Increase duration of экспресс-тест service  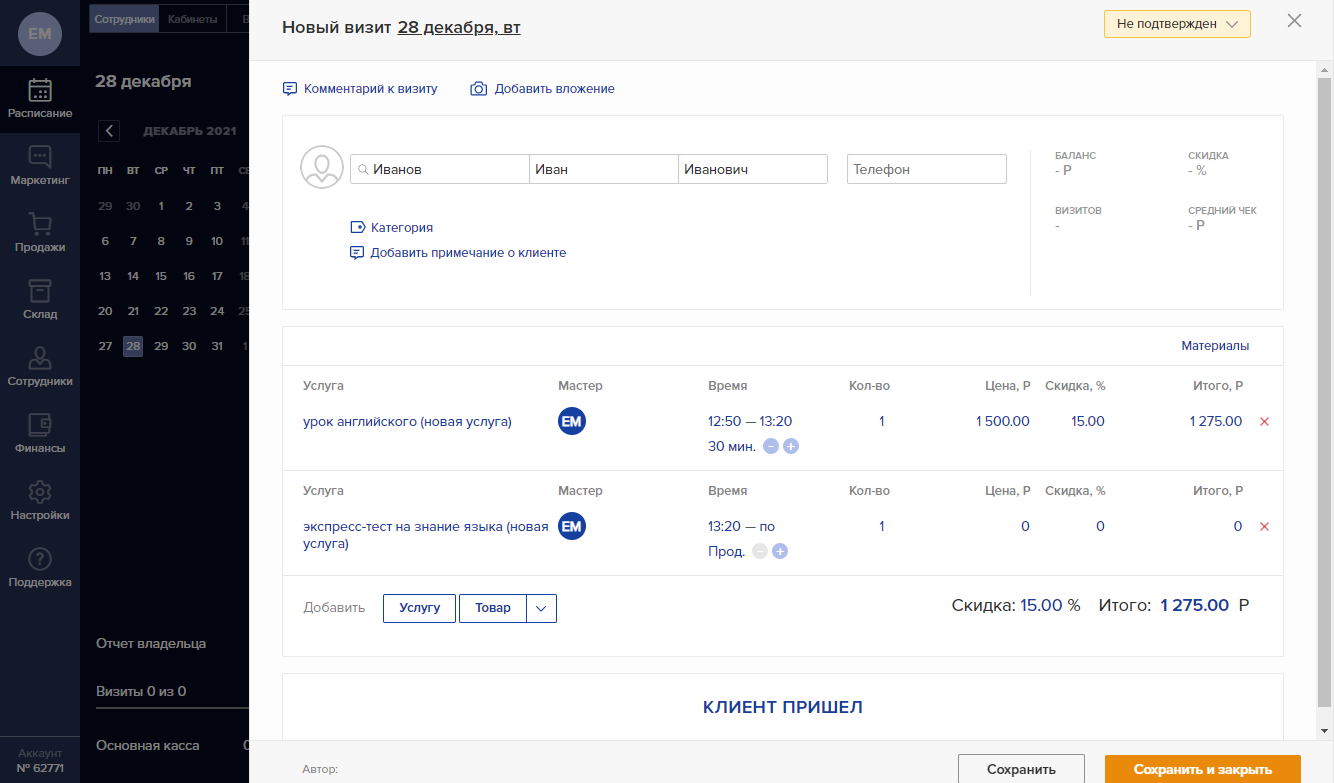pyautogui.click(x=780, y=552)
